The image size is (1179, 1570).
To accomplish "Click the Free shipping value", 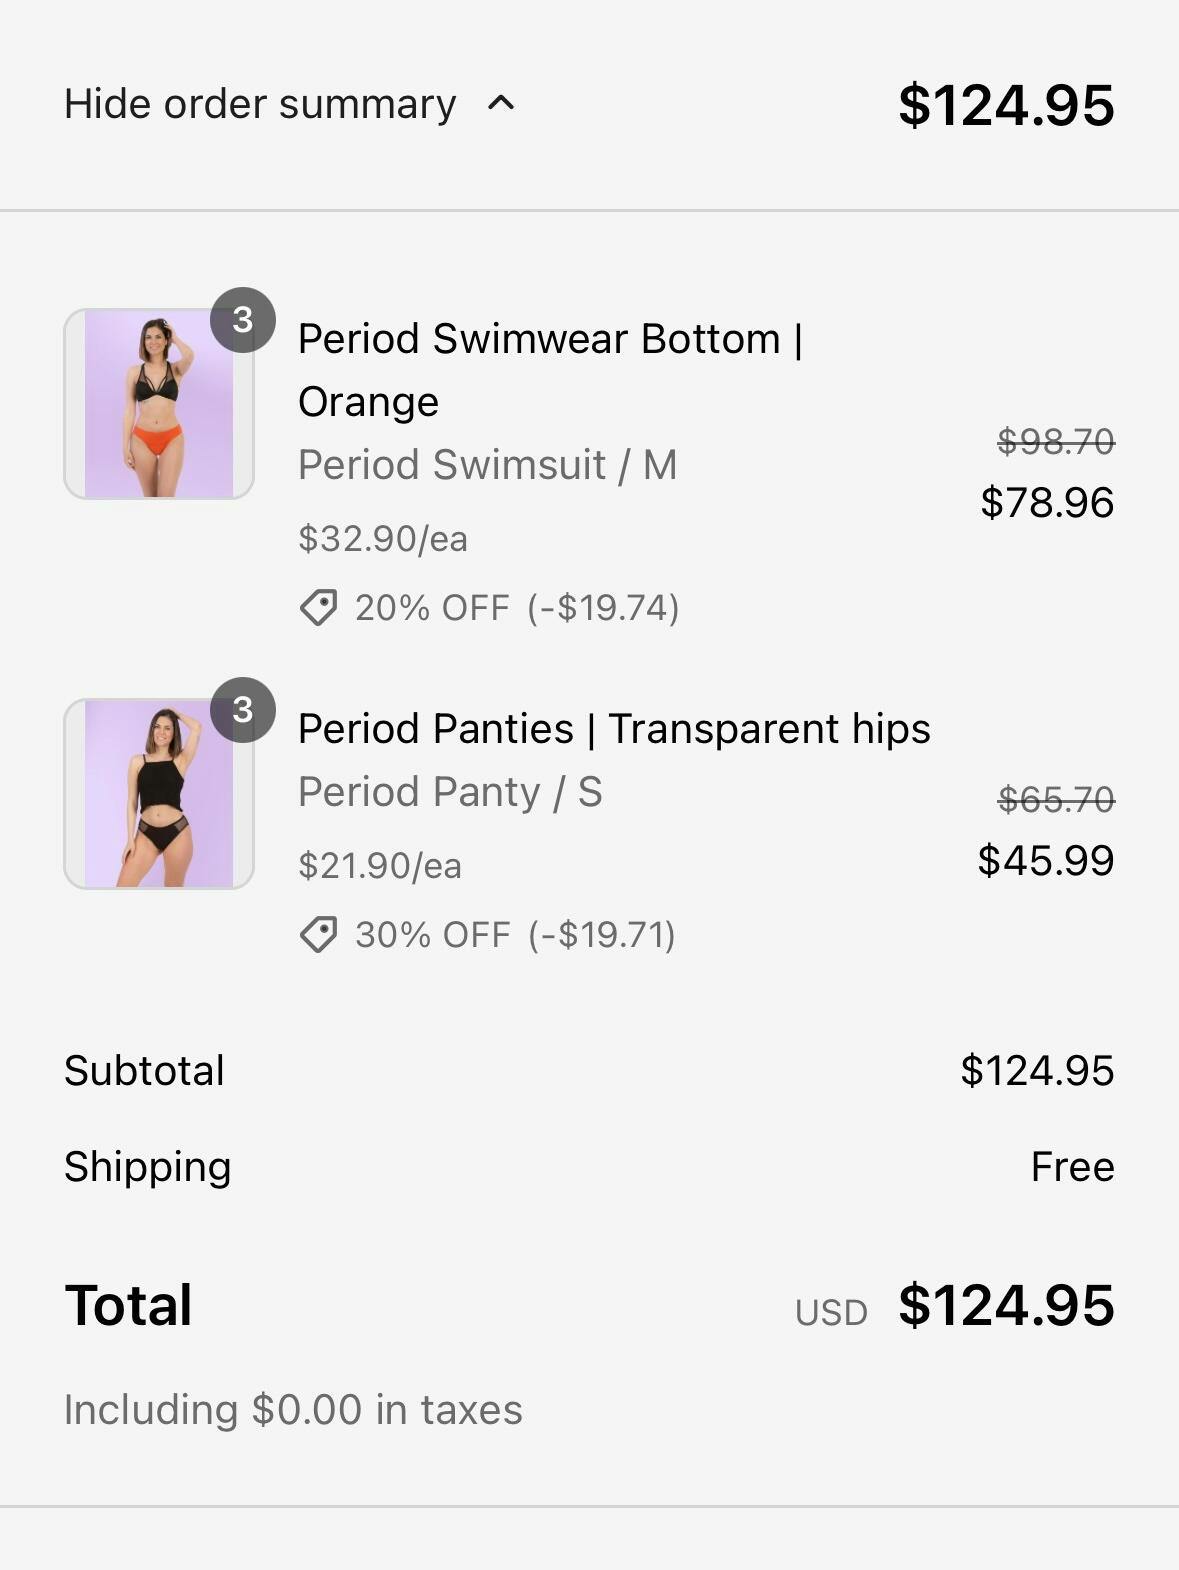I will coord(1072,1167).
